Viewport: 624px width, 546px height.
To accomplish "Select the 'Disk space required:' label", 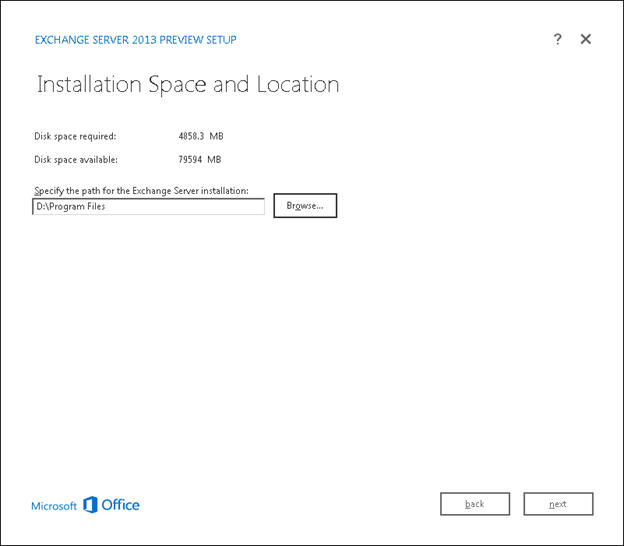I will 75,136.
